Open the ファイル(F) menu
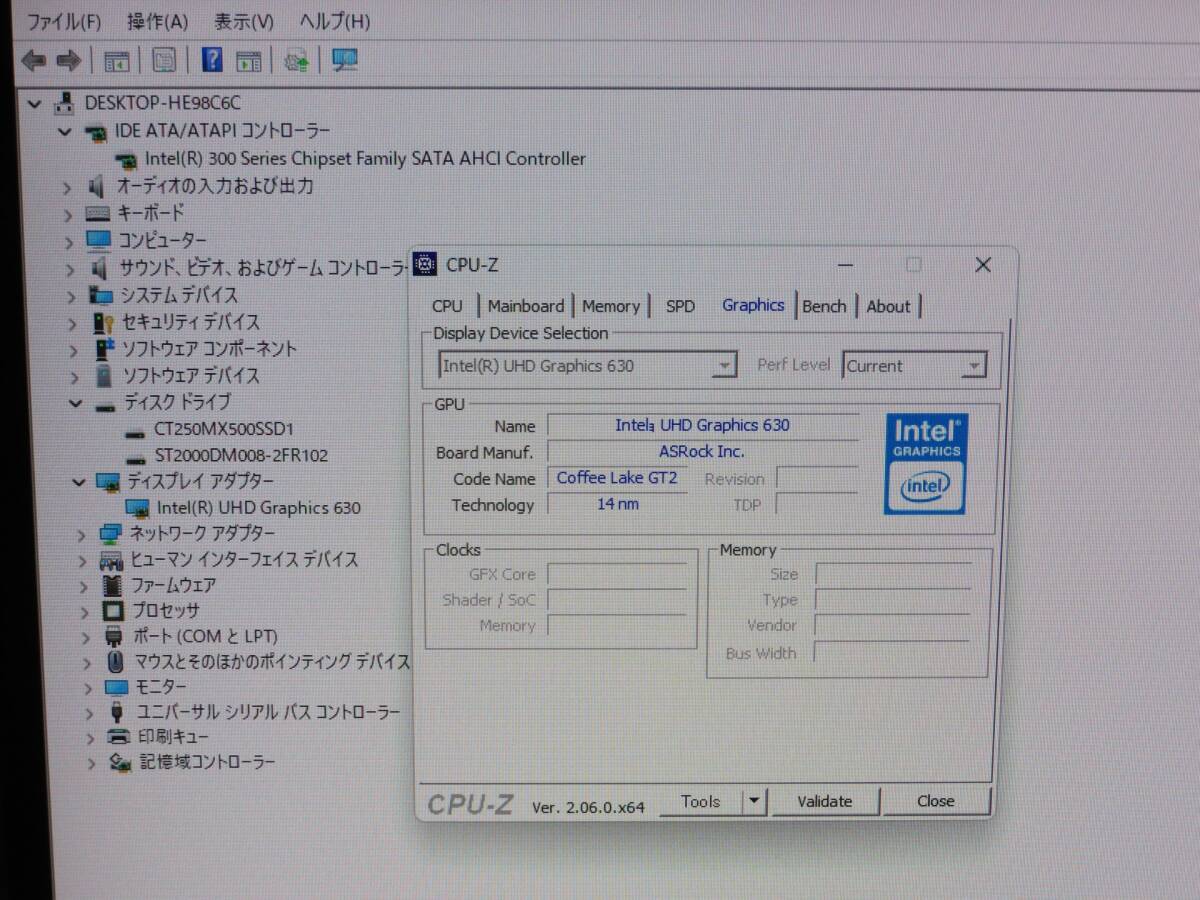The width and height of the screenshot is (1200, 900). (x=64, y=20)
